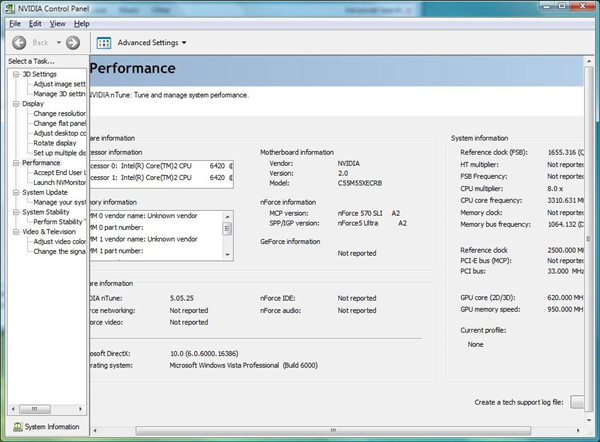Select Rotate display in task tree
The width and height of the screenshot is (600, 442).
54,142
